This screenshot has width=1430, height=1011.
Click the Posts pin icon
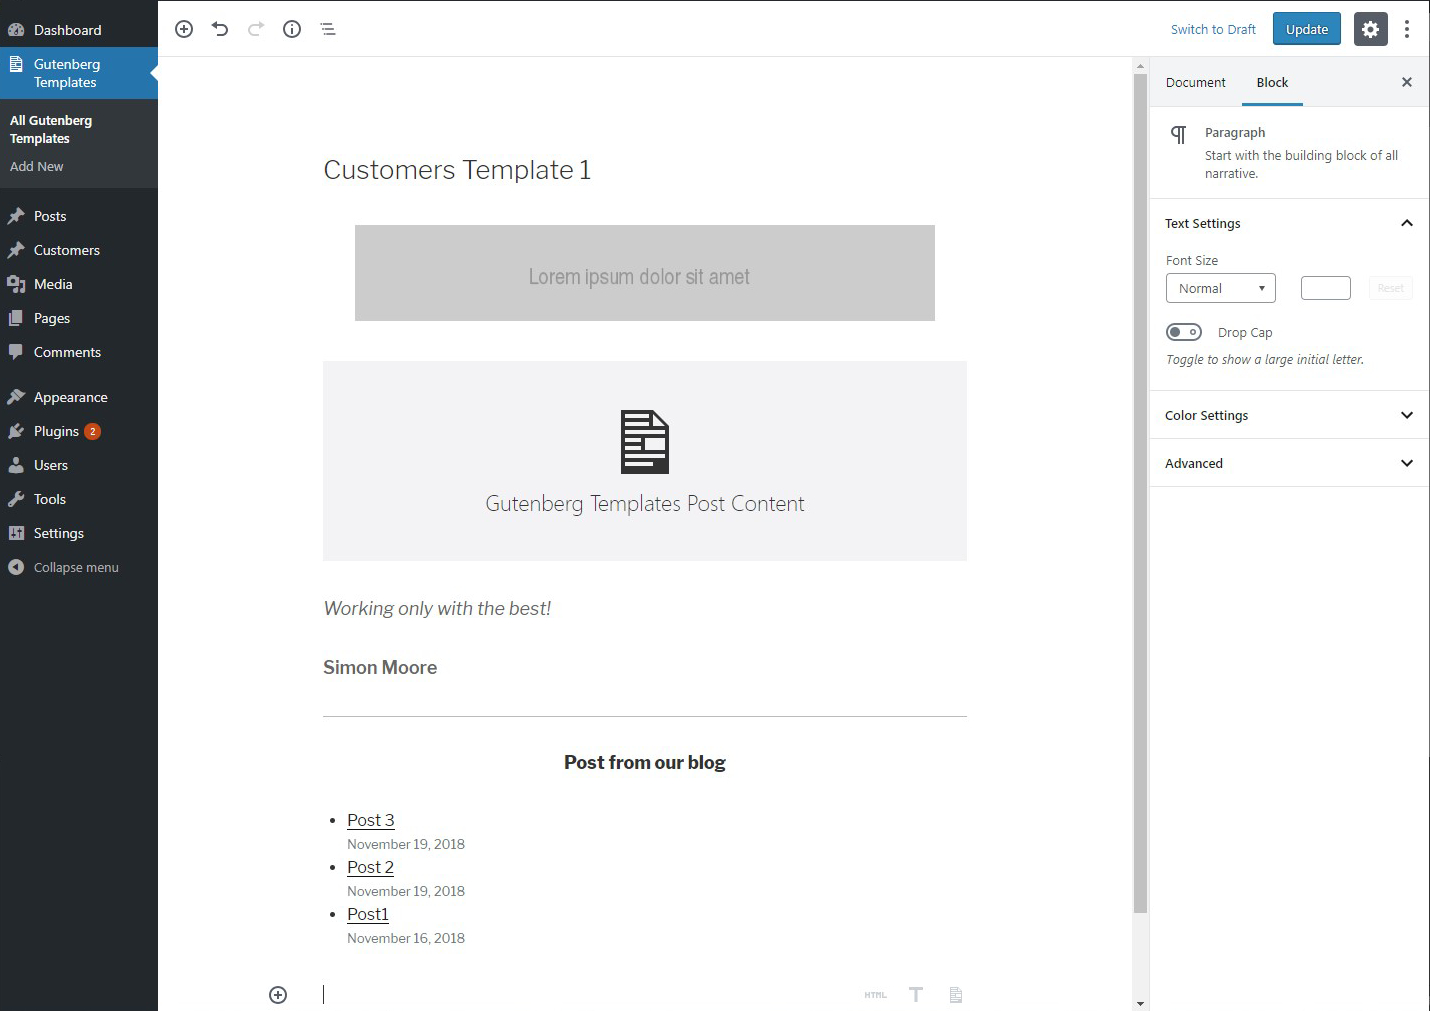pyautogui.click(x=16, y=216)
